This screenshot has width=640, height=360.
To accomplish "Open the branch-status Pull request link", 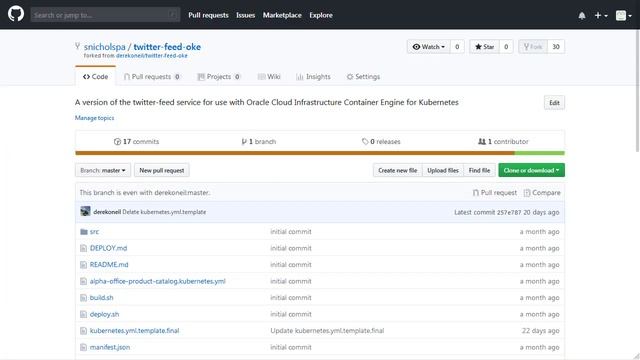I will [x=495, y=193].
